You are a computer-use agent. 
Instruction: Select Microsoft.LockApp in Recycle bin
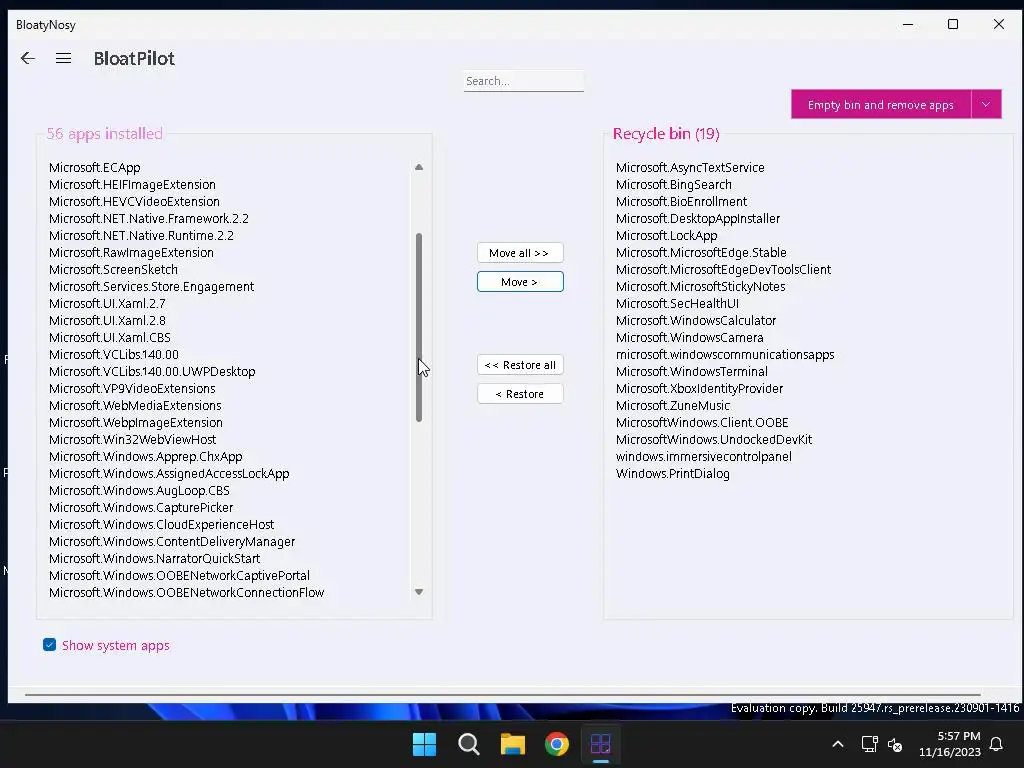tap(667, 235)
